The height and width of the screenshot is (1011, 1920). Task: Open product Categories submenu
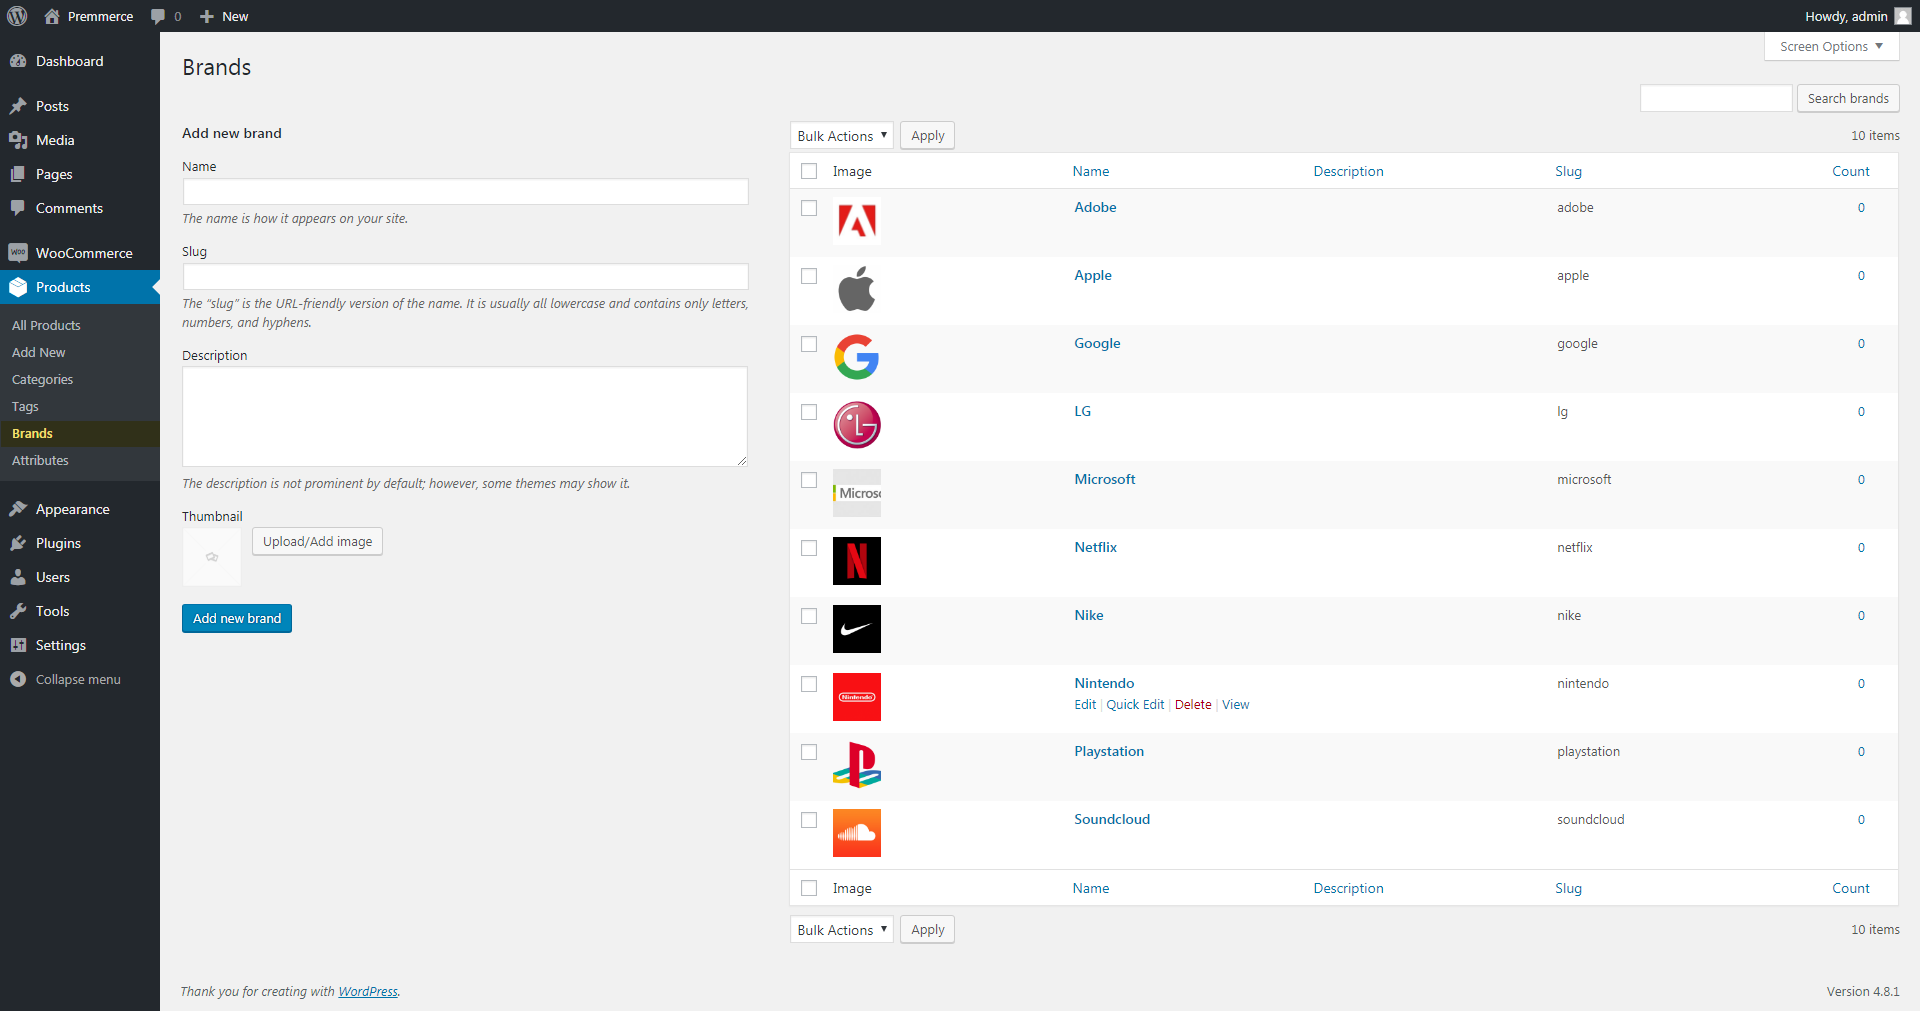pos(42,379)
